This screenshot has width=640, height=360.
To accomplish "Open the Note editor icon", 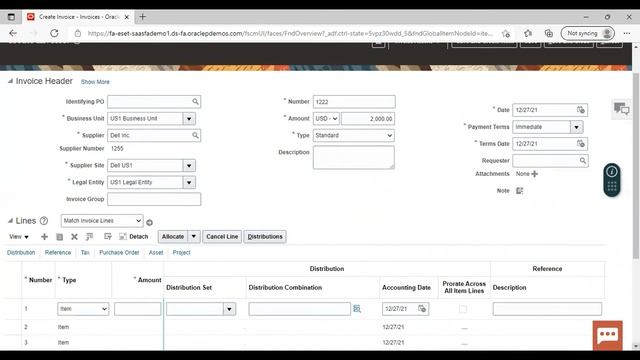I will [x=520, y=191].
